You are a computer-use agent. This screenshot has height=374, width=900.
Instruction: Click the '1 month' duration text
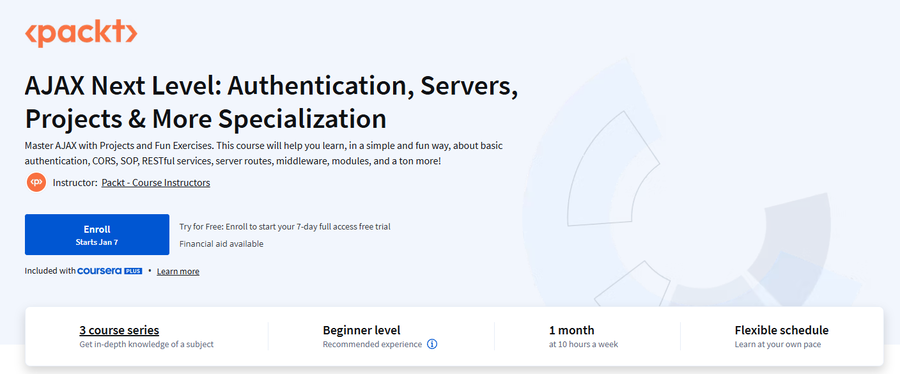click(x=572, y=330)
